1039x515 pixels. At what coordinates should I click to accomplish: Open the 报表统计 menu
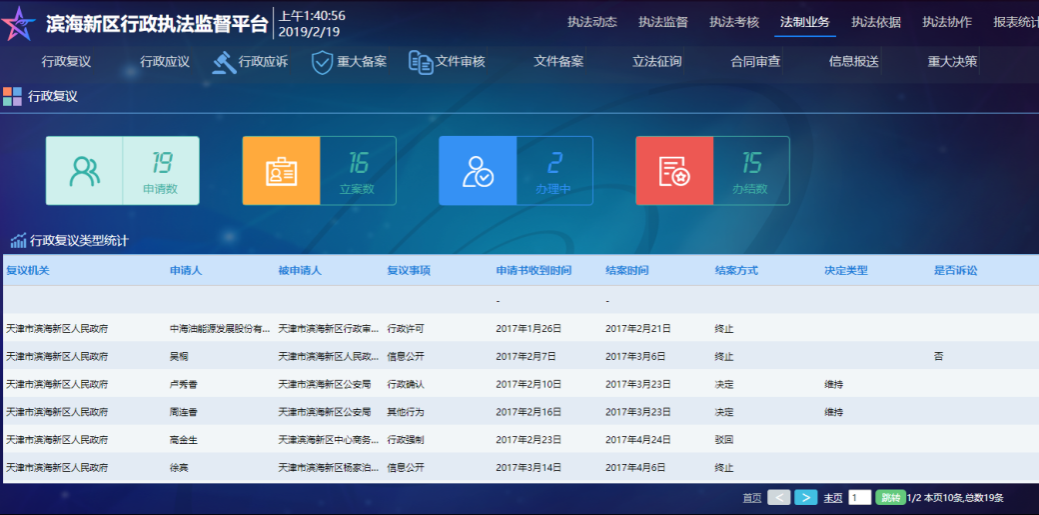(x=1016, y=22)
